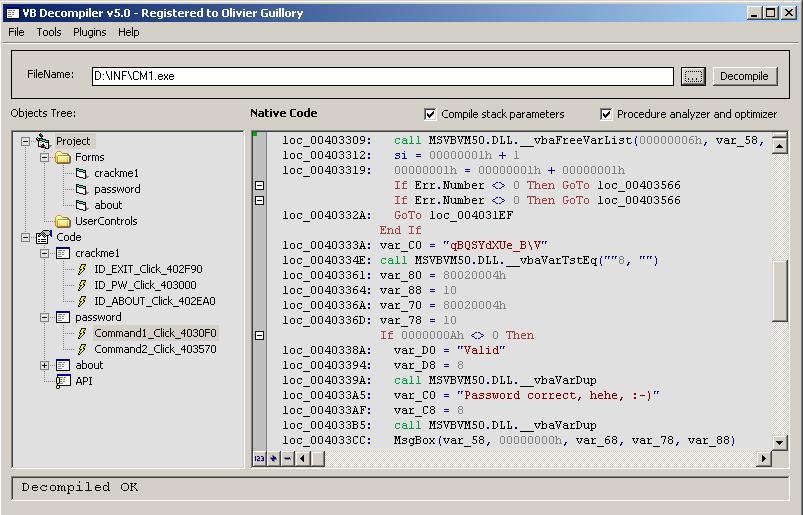Expand the about code module node
Image resolution: width=803 pixels, height=515 pixels.
(x=45, y=365)
